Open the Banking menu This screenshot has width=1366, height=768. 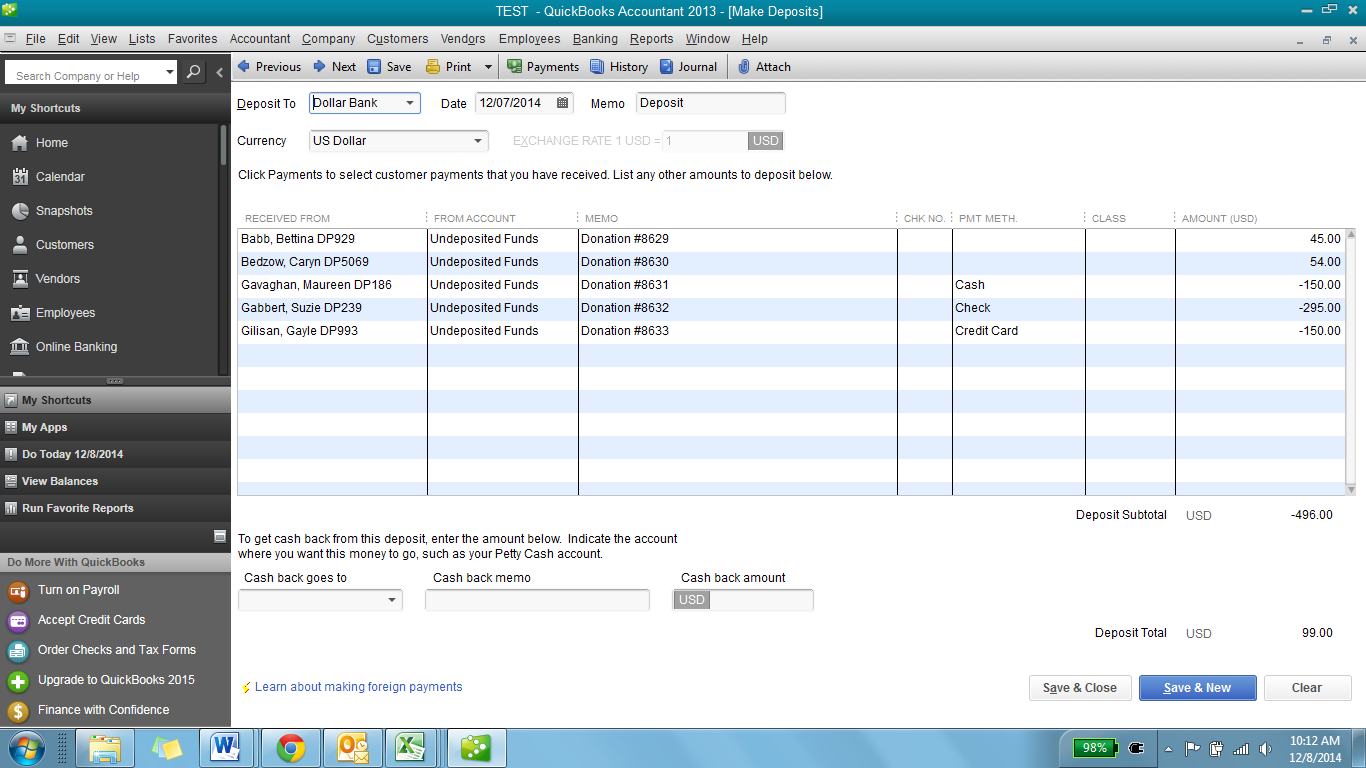click(x=595, y=39)
